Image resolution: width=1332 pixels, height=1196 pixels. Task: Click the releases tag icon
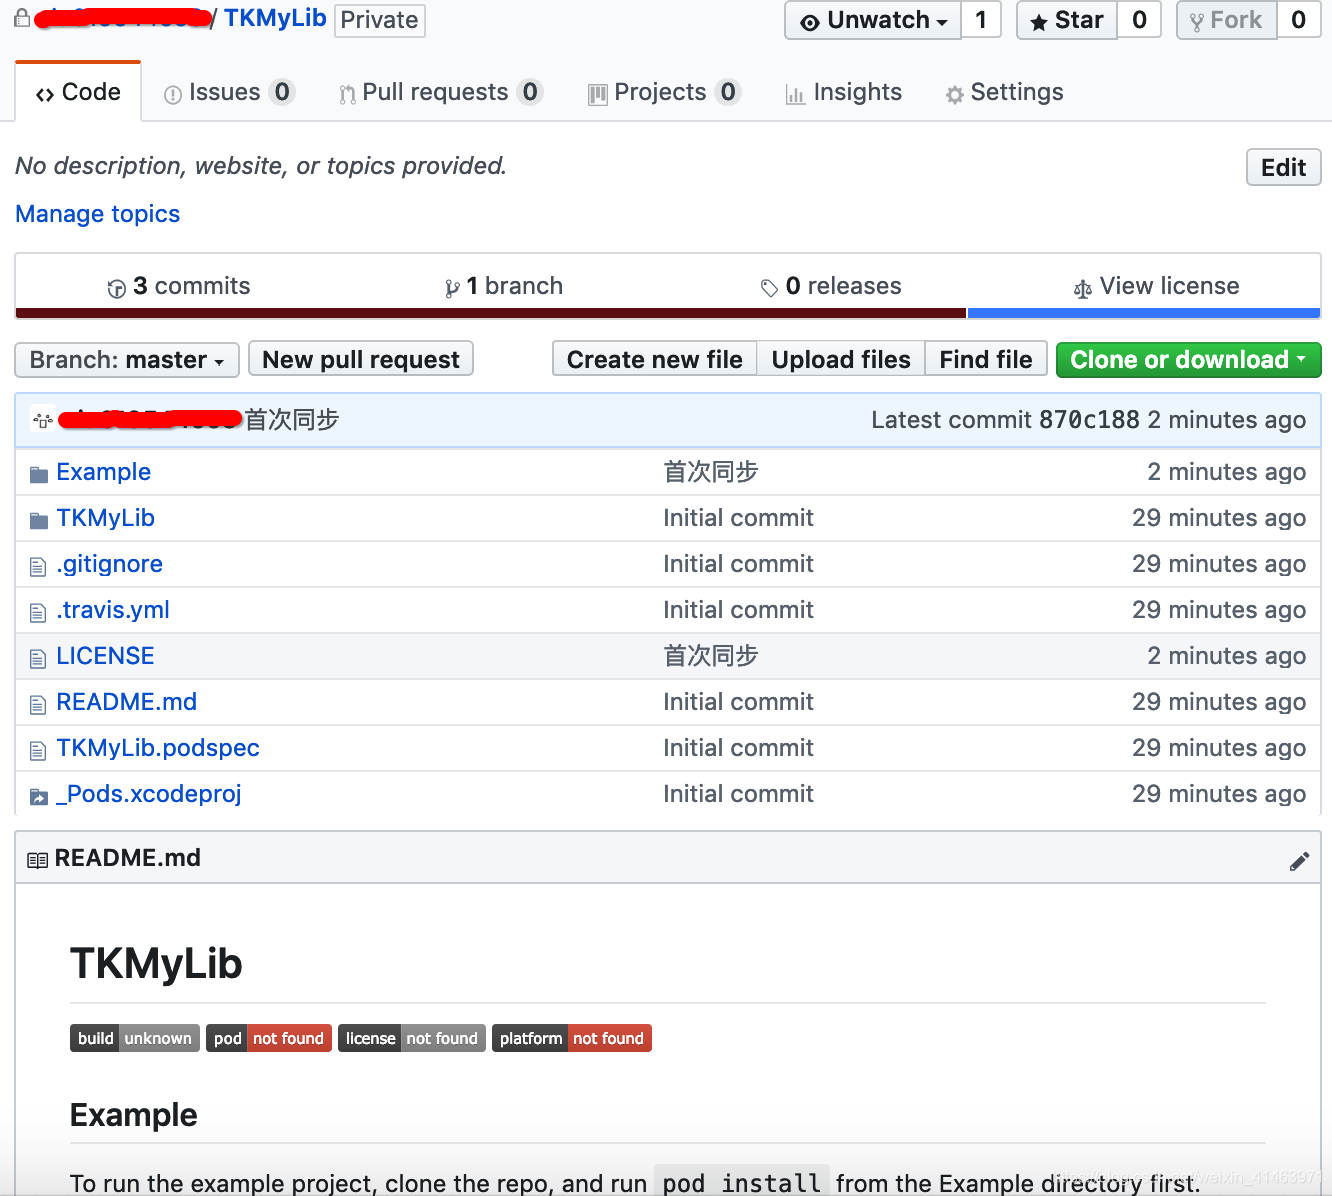click(769, 288)
